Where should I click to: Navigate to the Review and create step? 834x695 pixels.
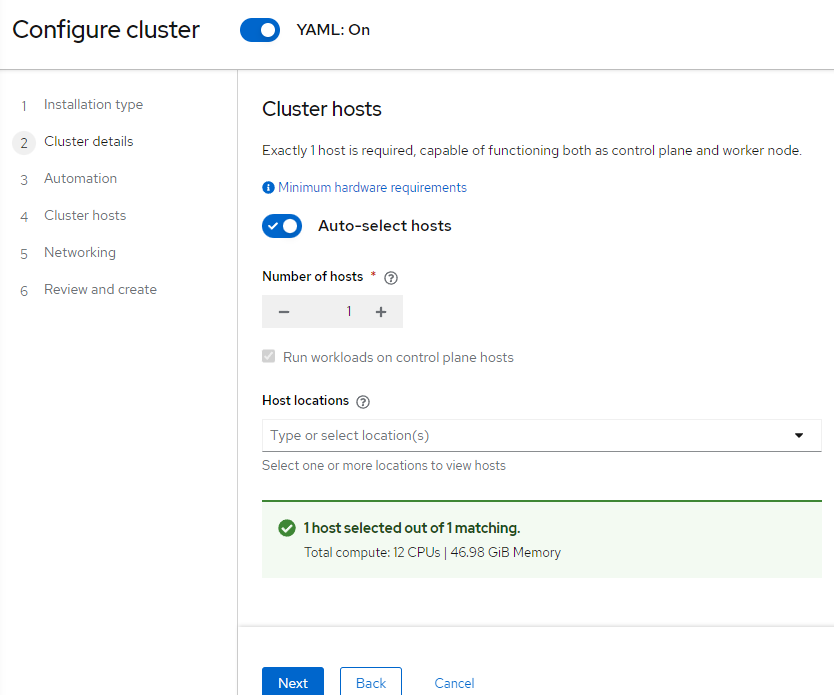pos(100,290)
